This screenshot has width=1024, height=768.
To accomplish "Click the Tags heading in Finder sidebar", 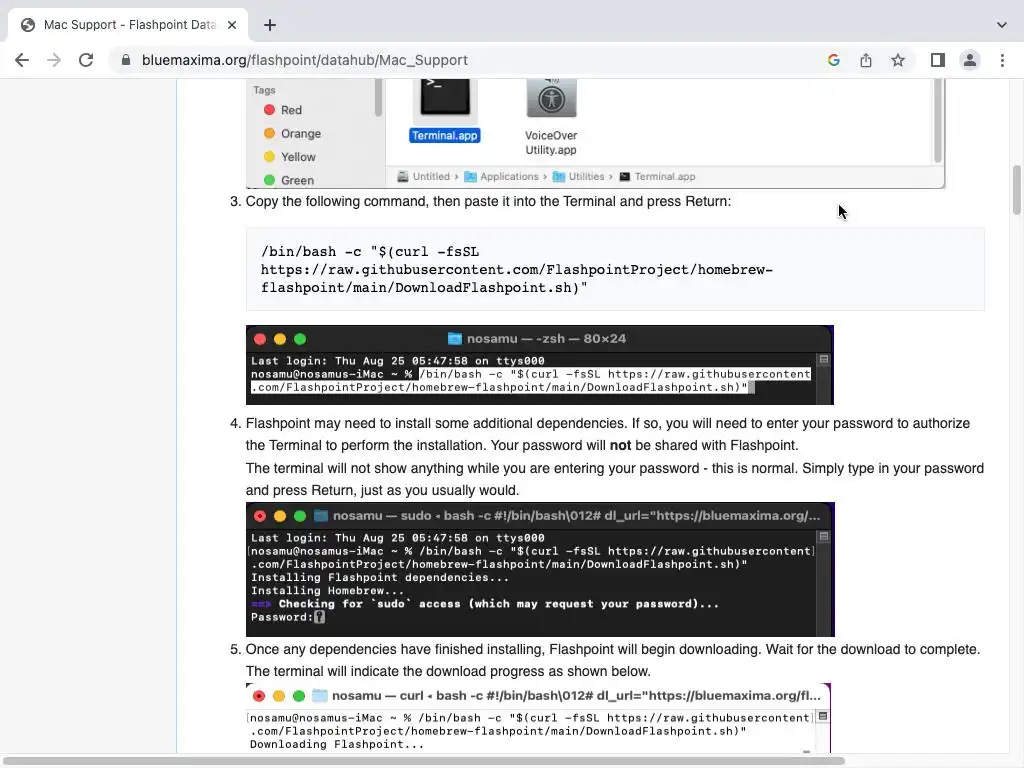I will [x=264, y=90].
